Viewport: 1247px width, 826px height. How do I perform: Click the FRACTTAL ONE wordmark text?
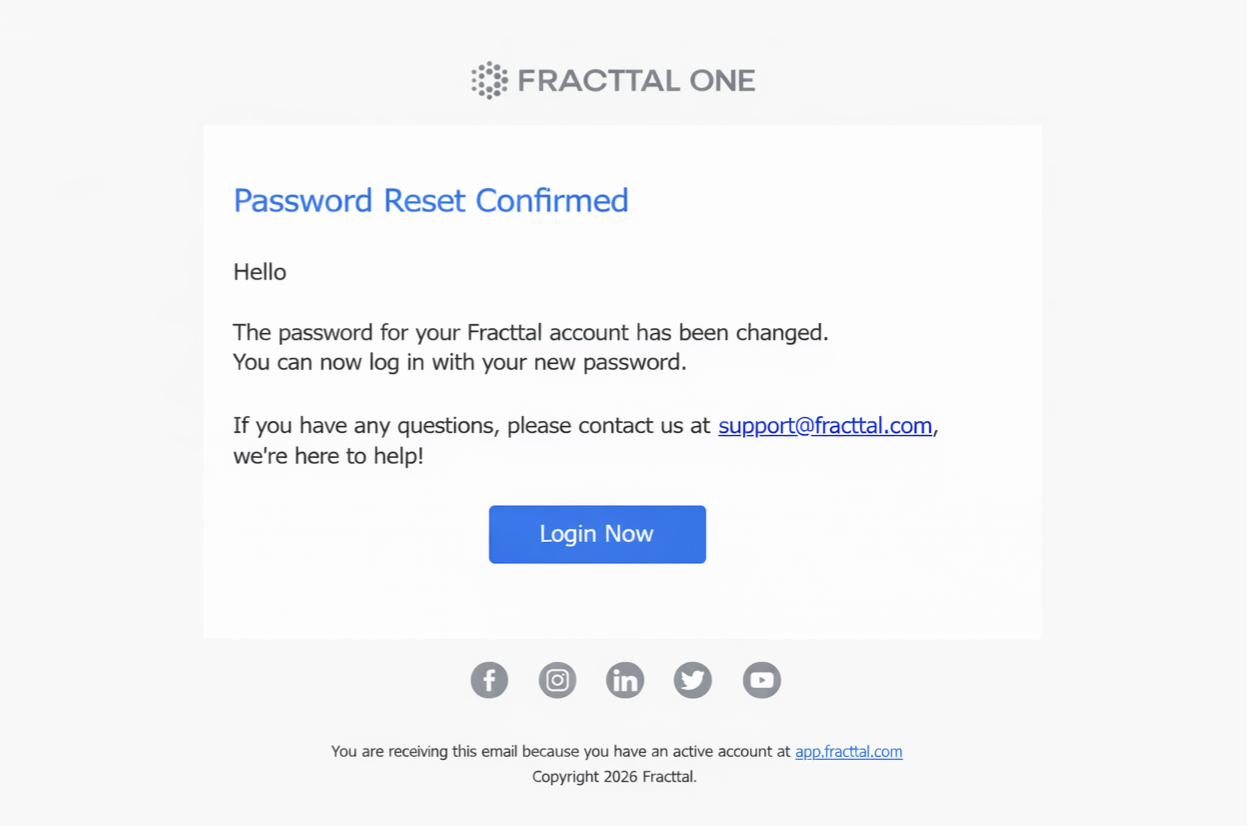pos(636,81)
